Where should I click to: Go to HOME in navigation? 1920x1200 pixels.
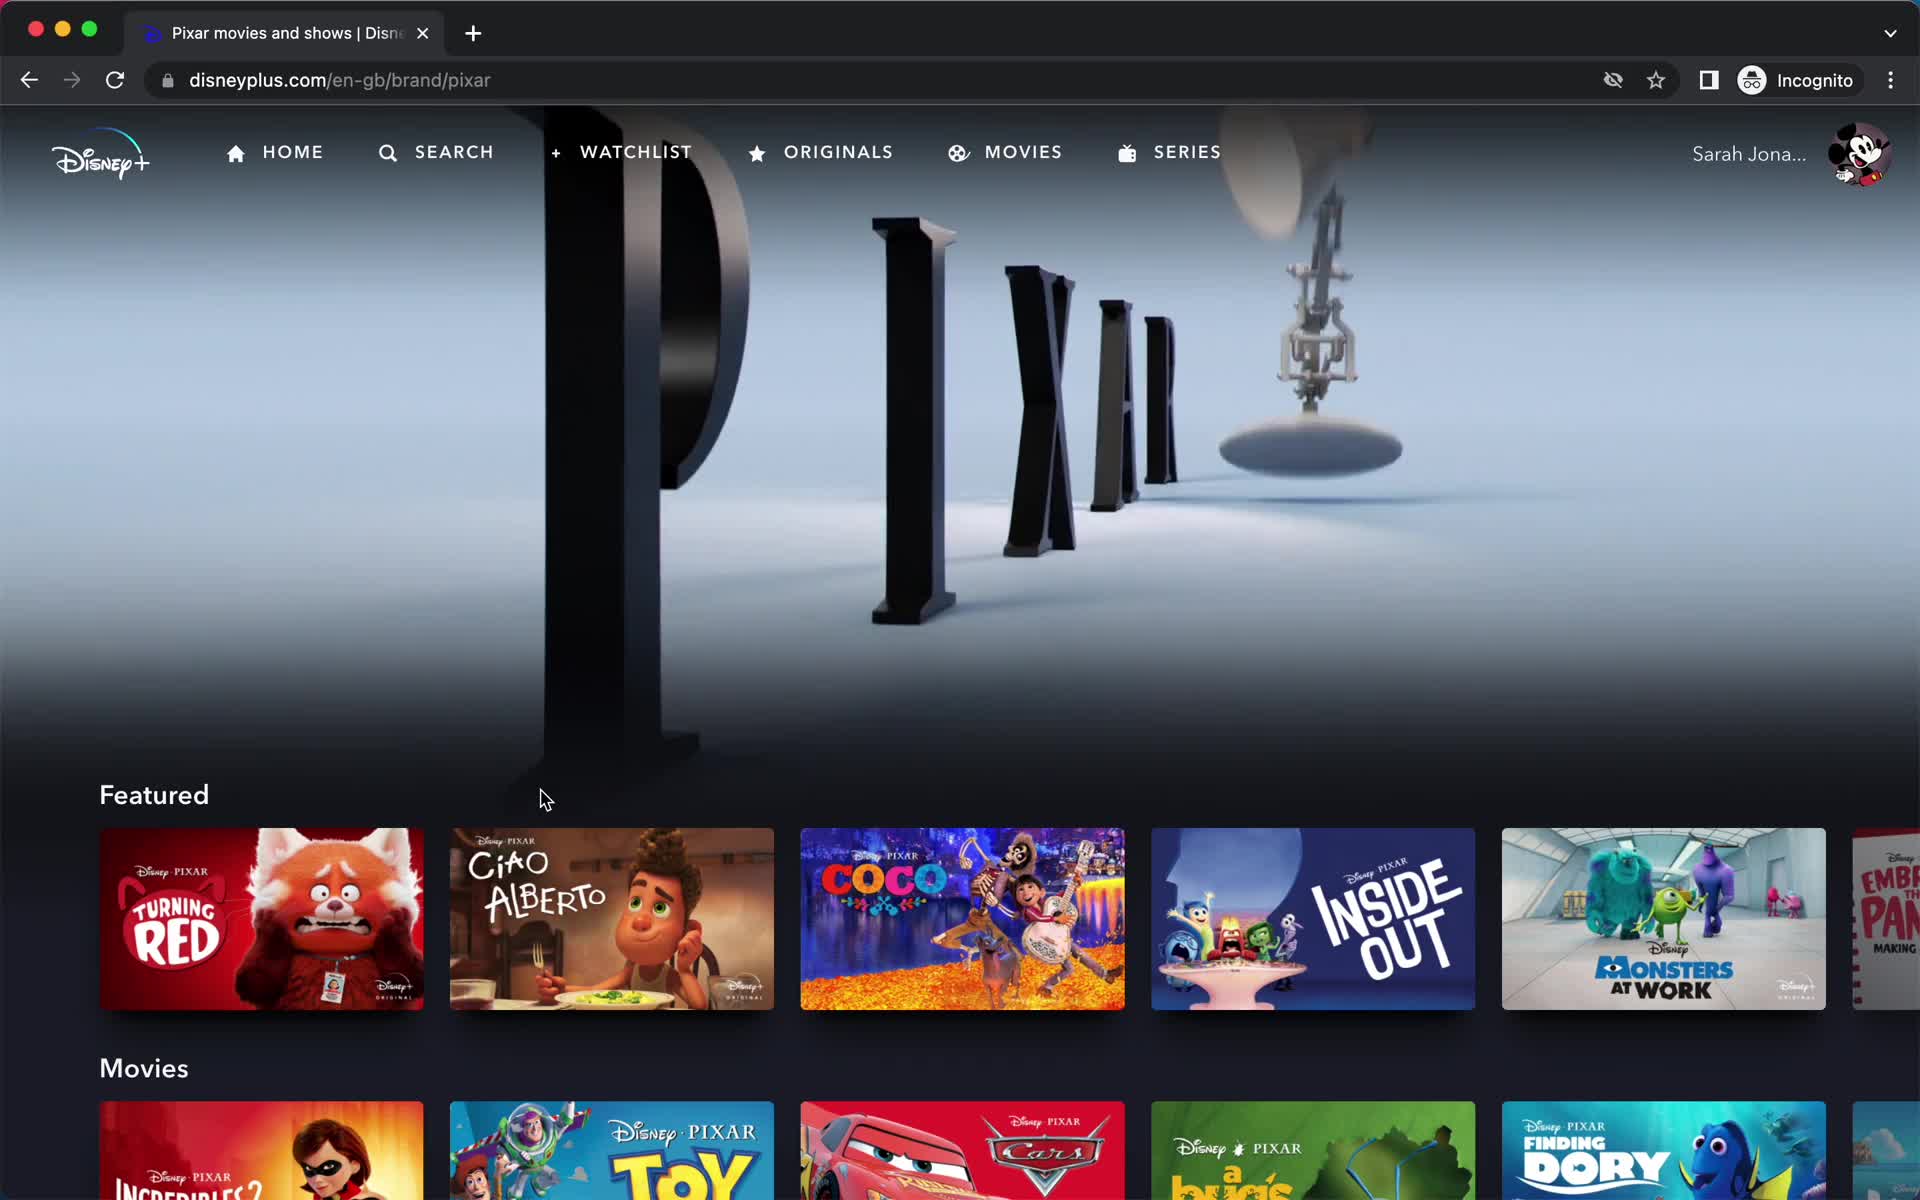293,152
